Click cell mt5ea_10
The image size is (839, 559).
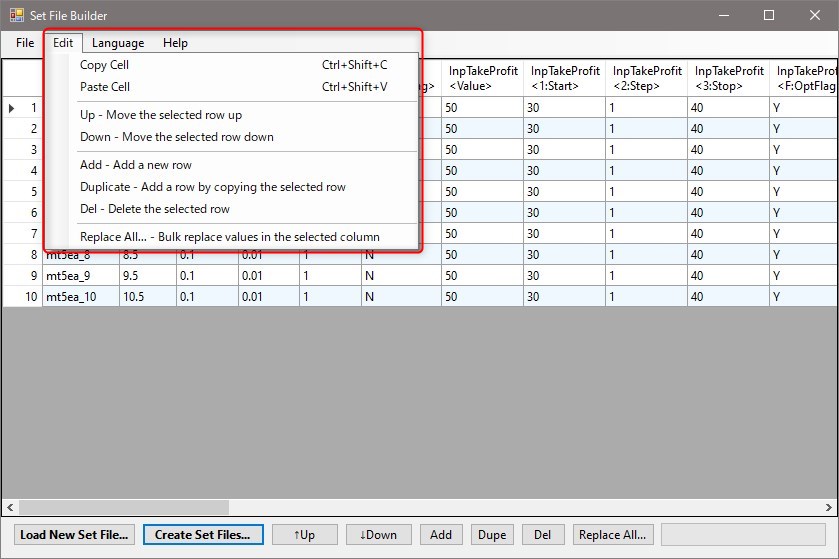pos(81,296)
